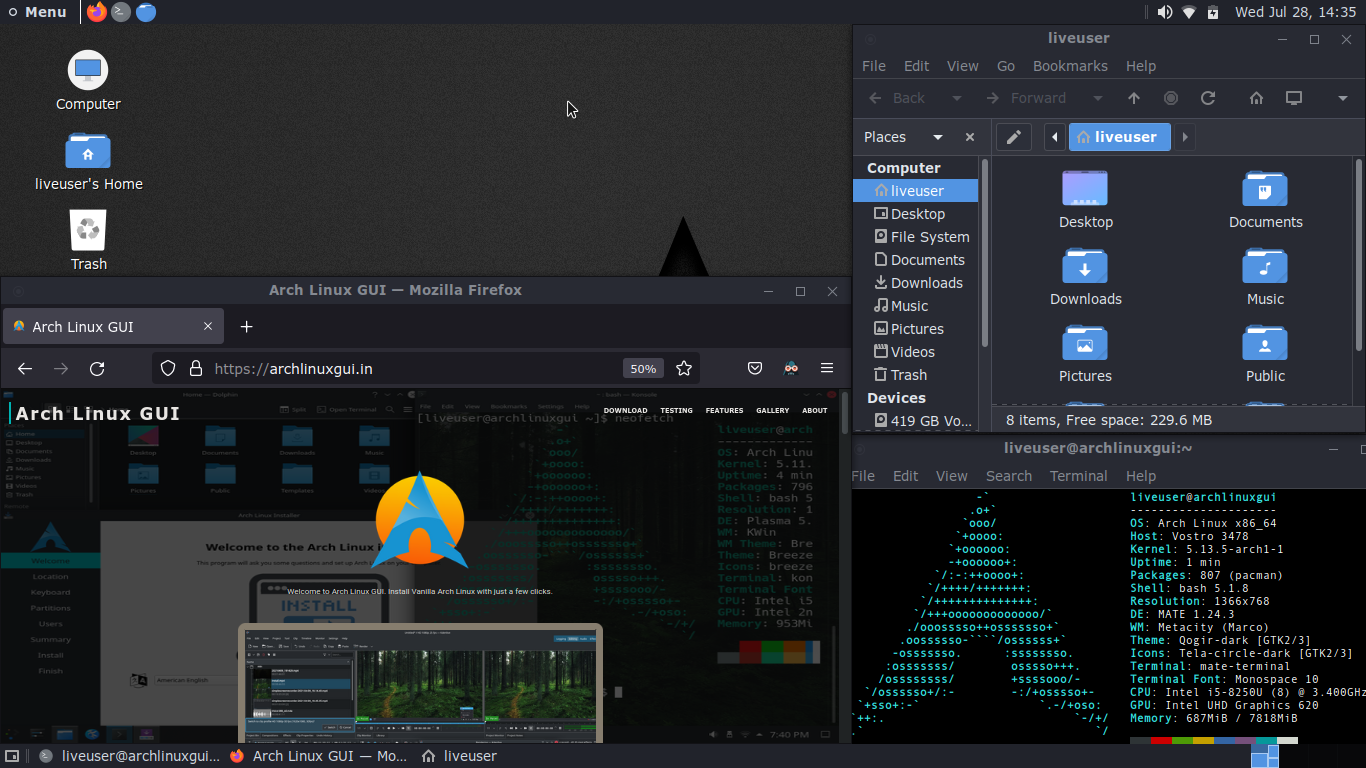Reload the Firefox page
The height and width of the screenshot is (768, 1366).
coord(97,369)
